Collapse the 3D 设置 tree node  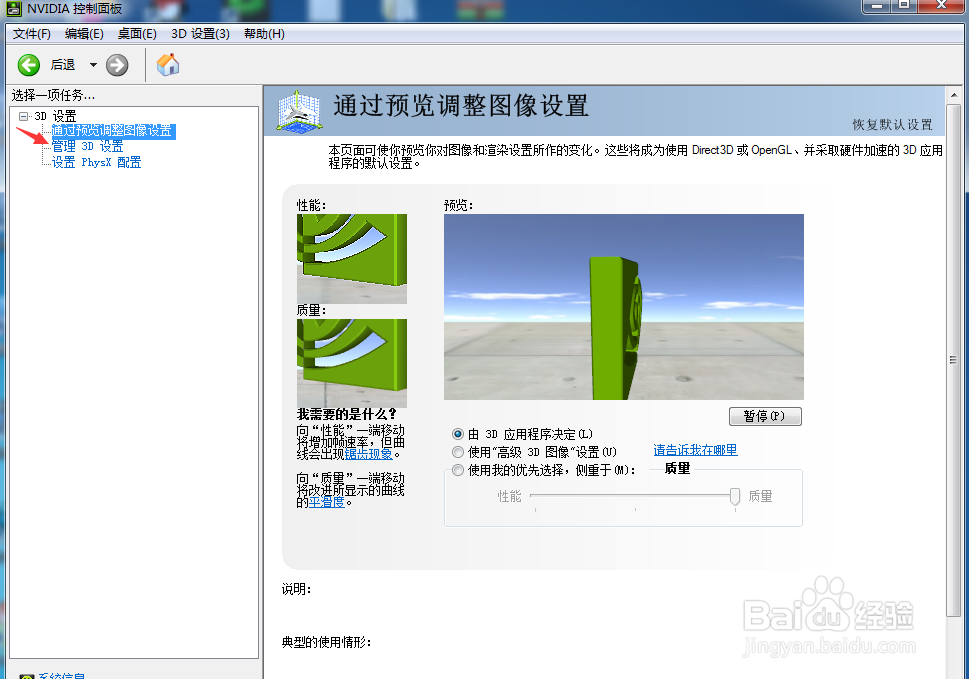coord(23,116)
